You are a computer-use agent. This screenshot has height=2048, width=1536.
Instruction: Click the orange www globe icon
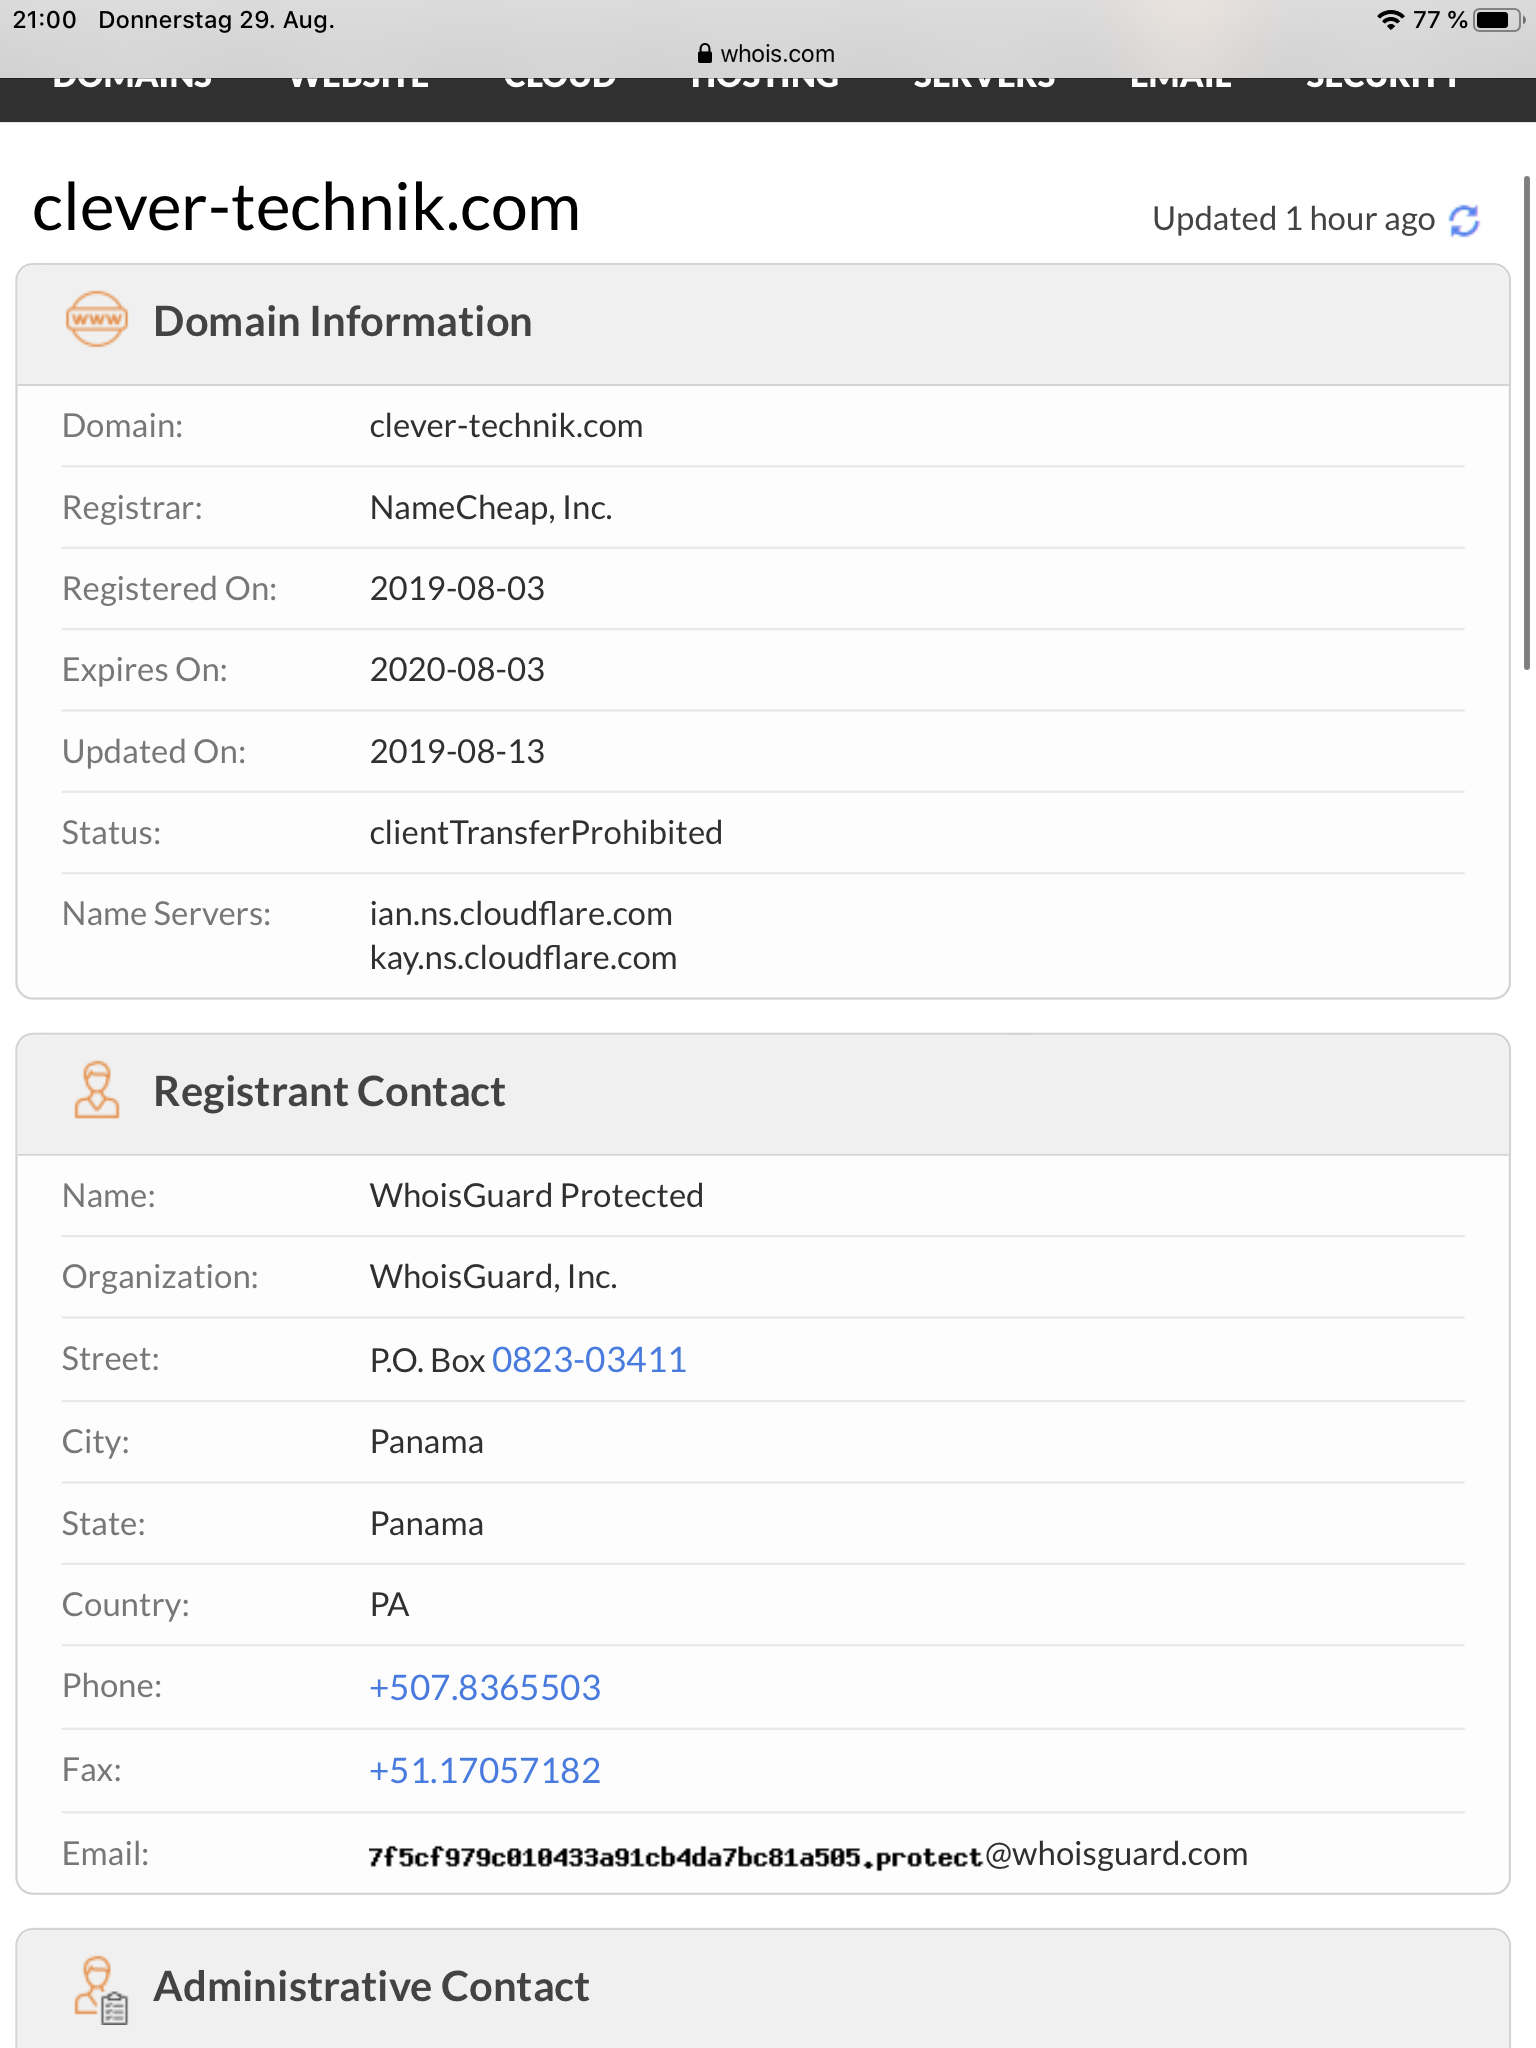96,320
